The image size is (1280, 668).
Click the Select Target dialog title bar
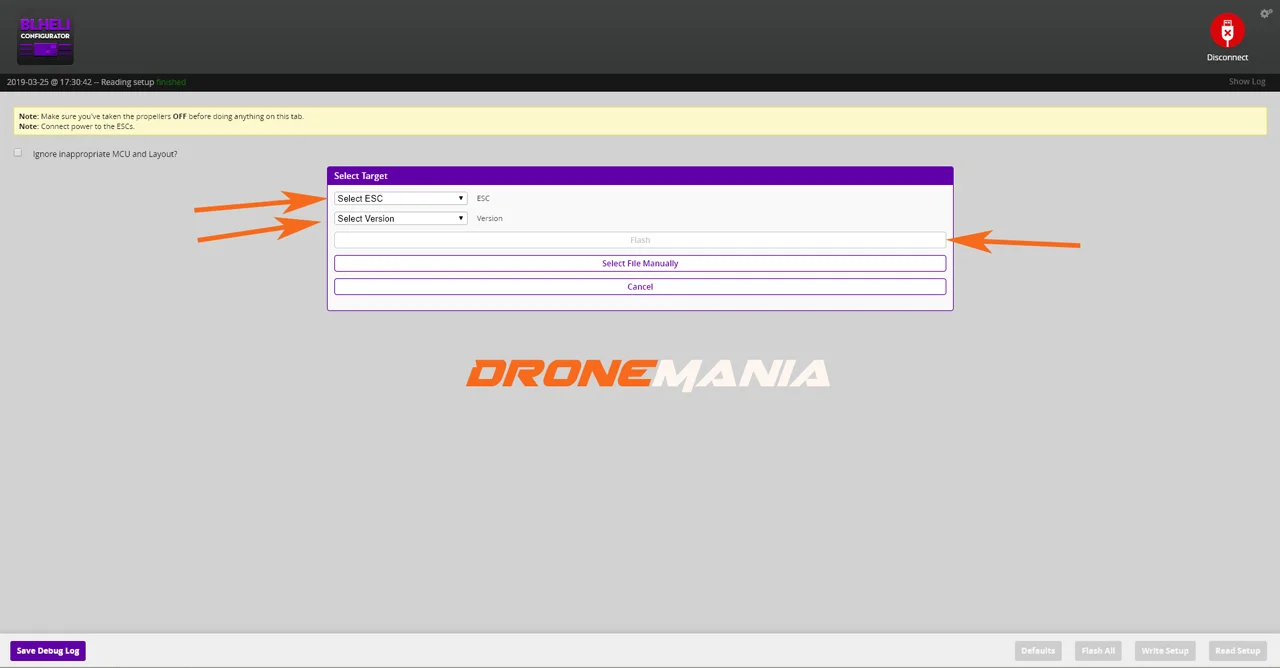point(640,176)
